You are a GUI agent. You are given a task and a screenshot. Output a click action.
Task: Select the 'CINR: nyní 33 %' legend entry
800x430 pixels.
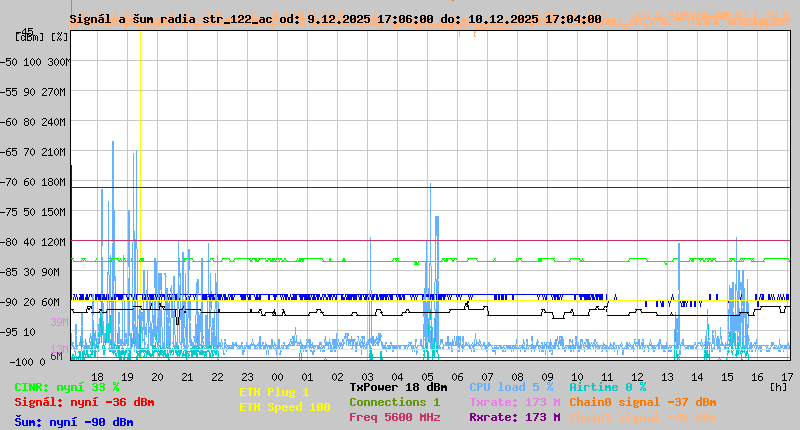click(x=67, y=387)
